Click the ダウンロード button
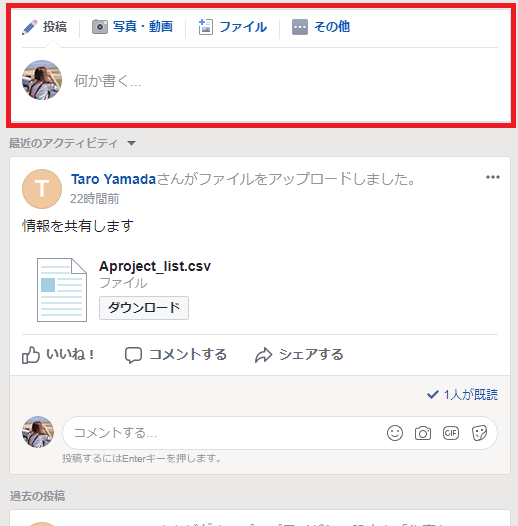 coord(144,308)
